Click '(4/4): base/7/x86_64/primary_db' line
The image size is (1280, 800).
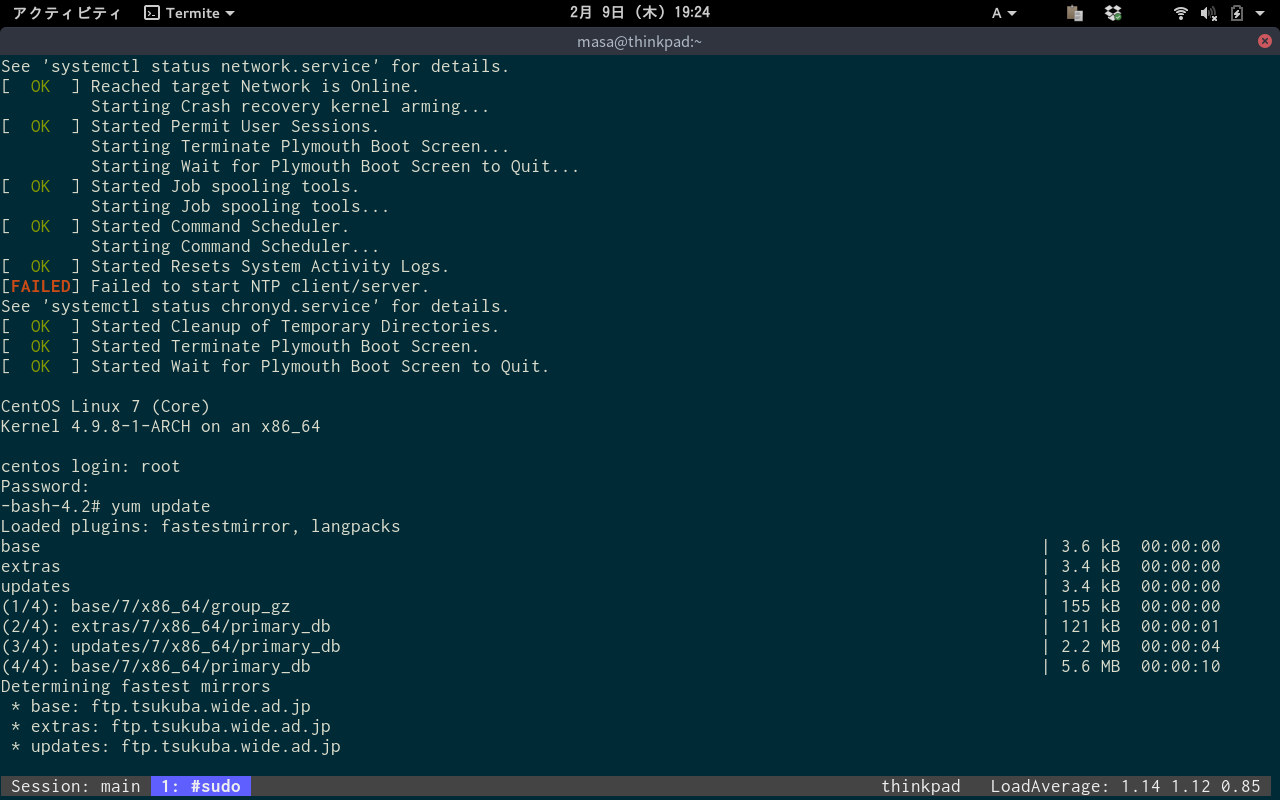[156, 666]
